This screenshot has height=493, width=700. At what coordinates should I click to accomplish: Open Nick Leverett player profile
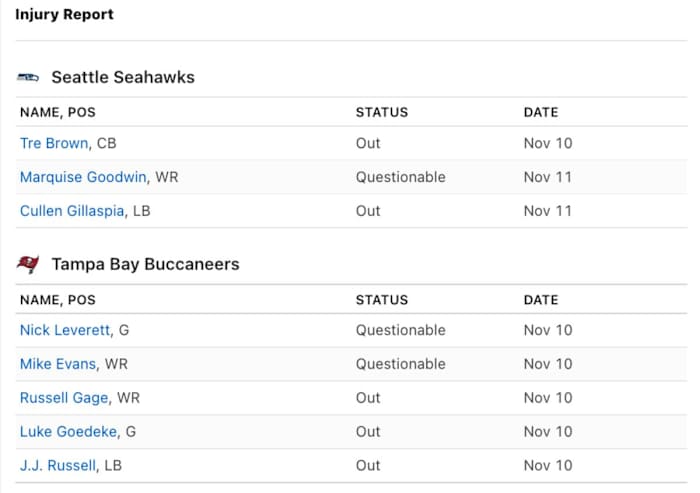[x=64, y=330]
